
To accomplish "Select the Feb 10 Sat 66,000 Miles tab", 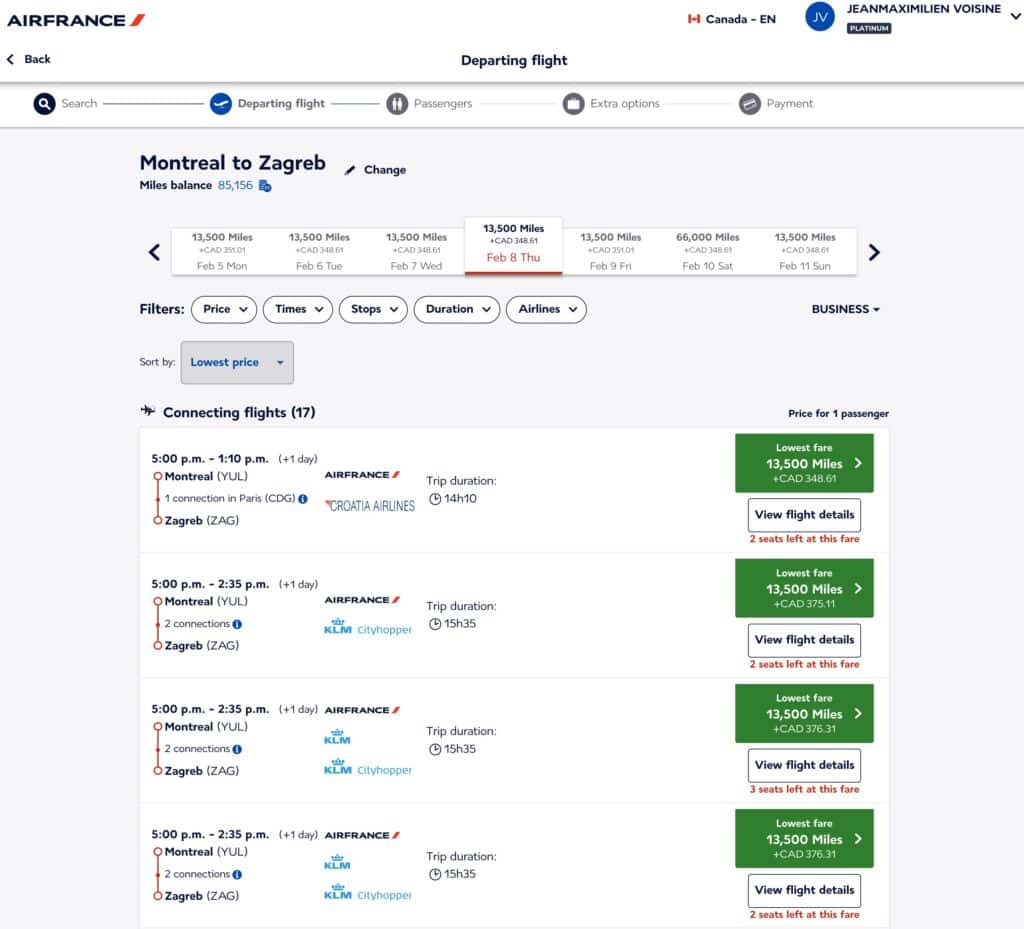I will (708, 251).
